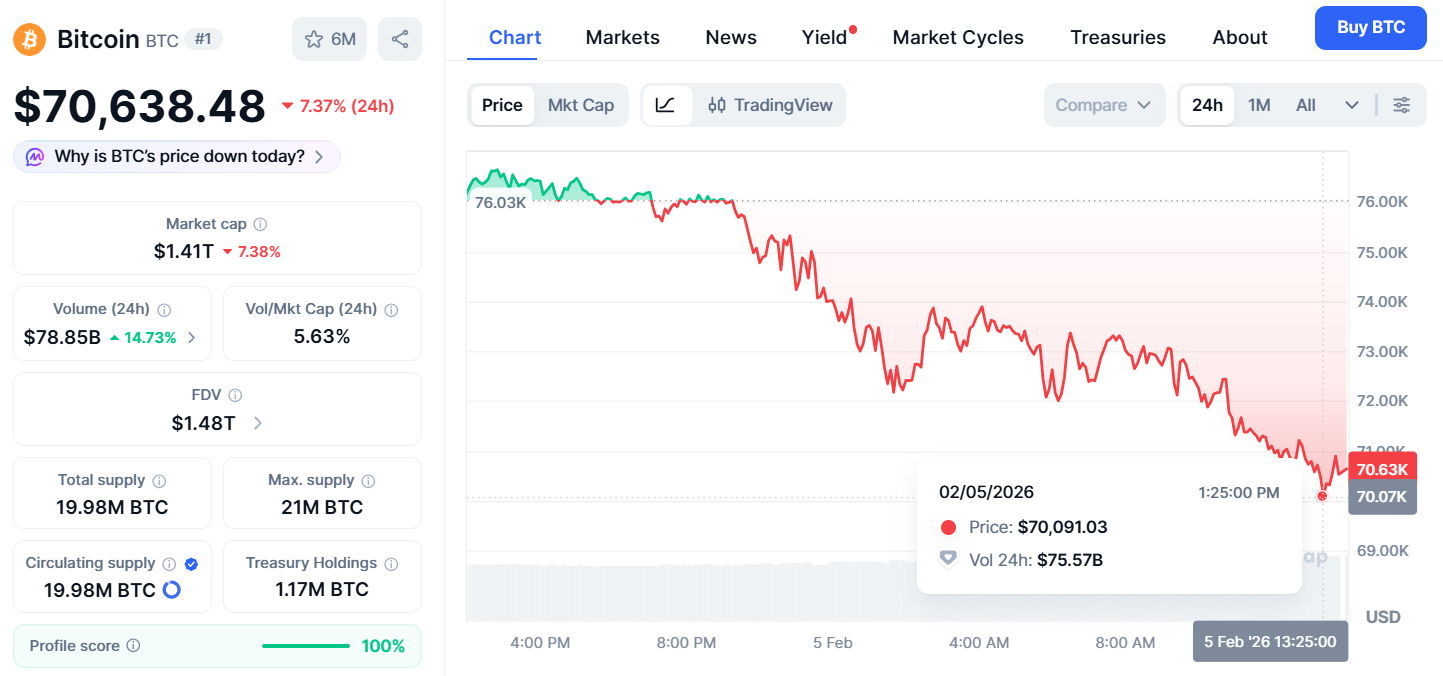Image resolution: width=1443 pixels, height=676 pixels.
Task: Open the Compare dropdown
Action: point(1104,105)
